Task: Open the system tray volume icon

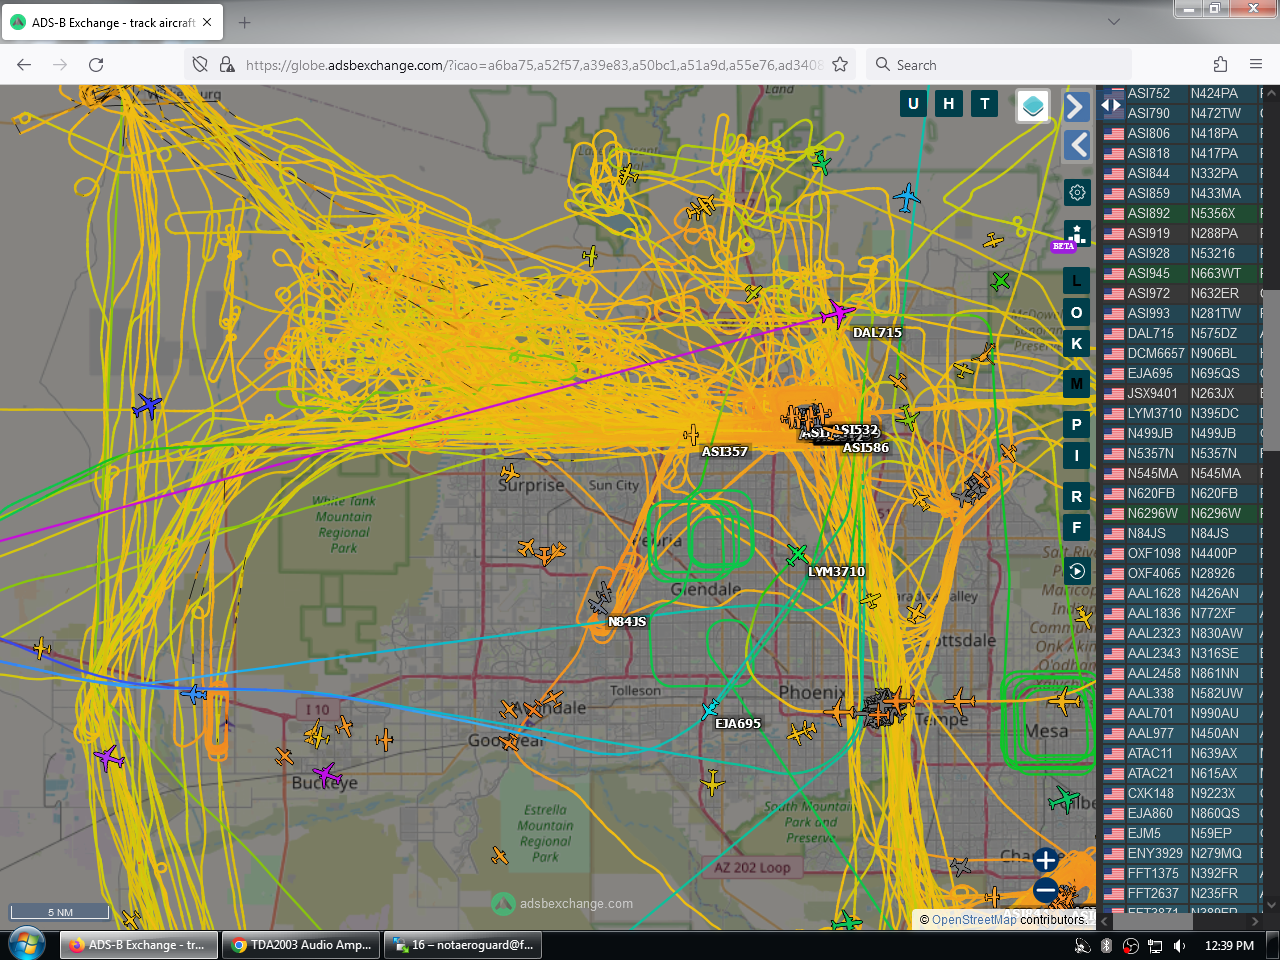Action: coord(1179,945)
